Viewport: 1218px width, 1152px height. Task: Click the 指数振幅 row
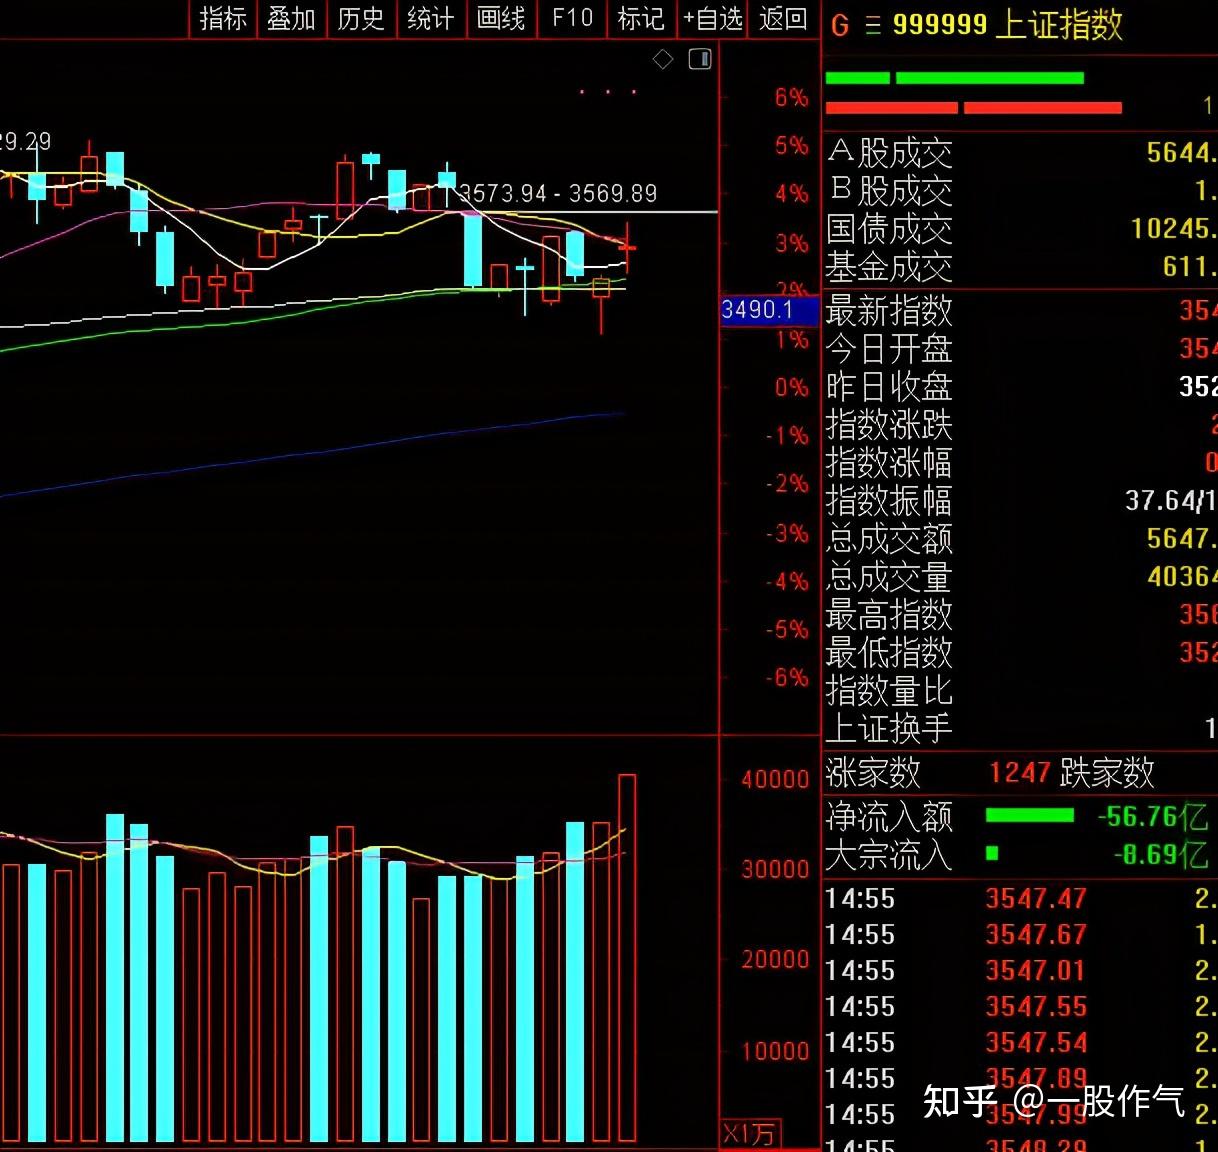pyautogui.click(x=1020, y=501)
